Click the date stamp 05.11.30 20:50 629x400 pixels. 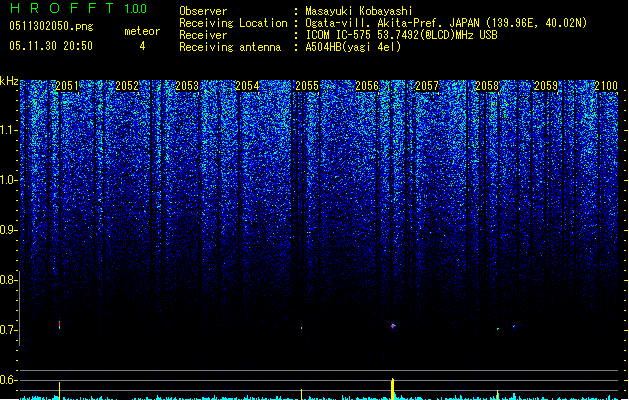click(x=51, y=46)
